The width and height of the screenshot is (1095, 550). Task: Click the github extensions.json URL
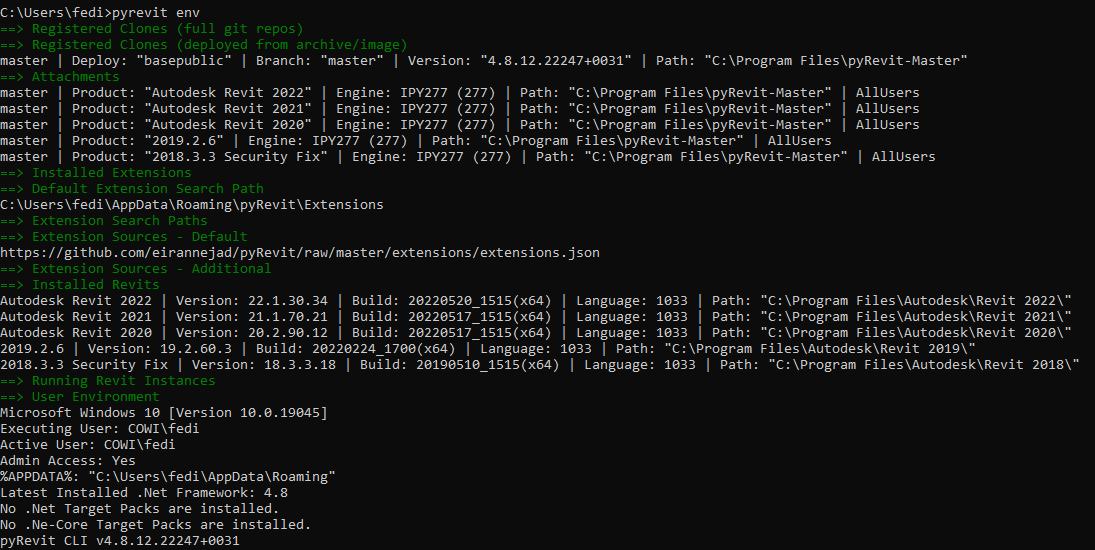300,253
